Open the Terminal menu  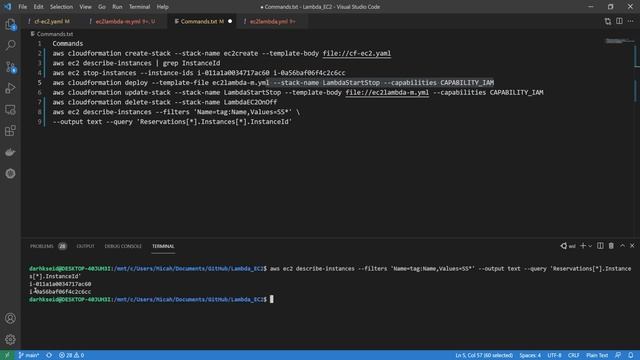(140, 7)
